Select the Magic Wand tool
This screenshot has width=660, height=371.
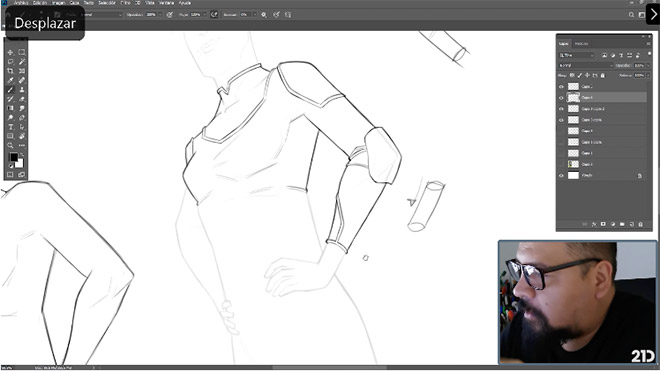coord(22,62)
